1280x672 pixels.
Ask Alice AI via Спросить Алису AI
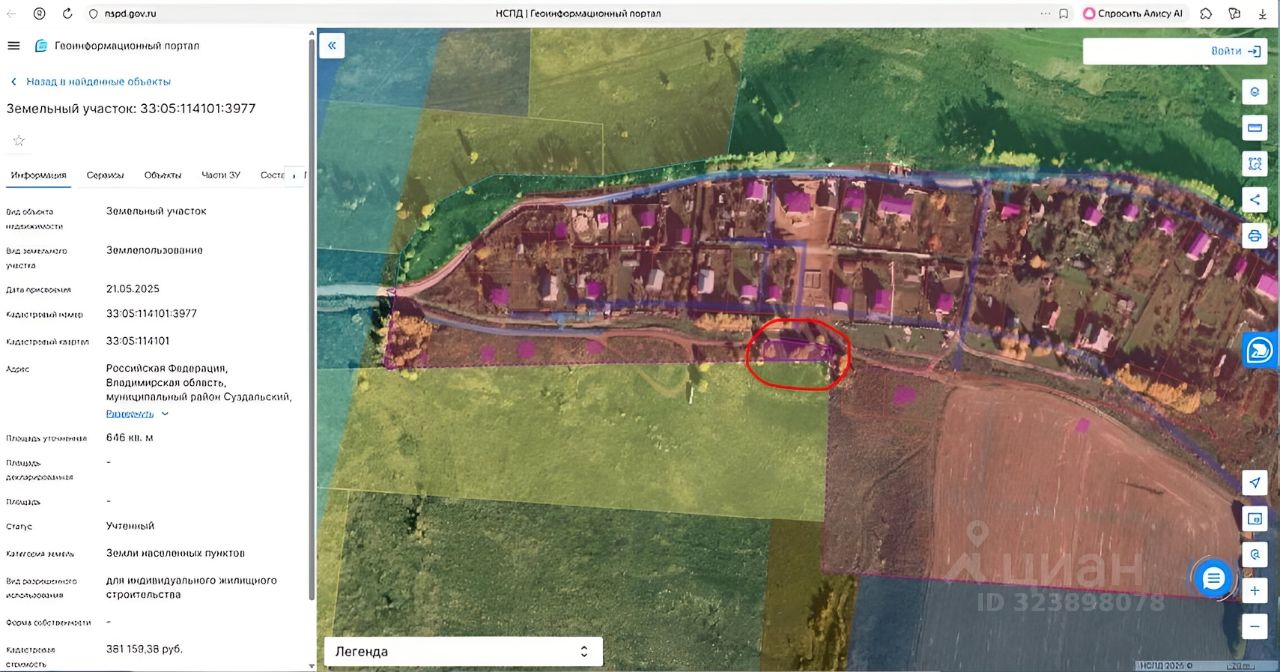coord(1133,13)
